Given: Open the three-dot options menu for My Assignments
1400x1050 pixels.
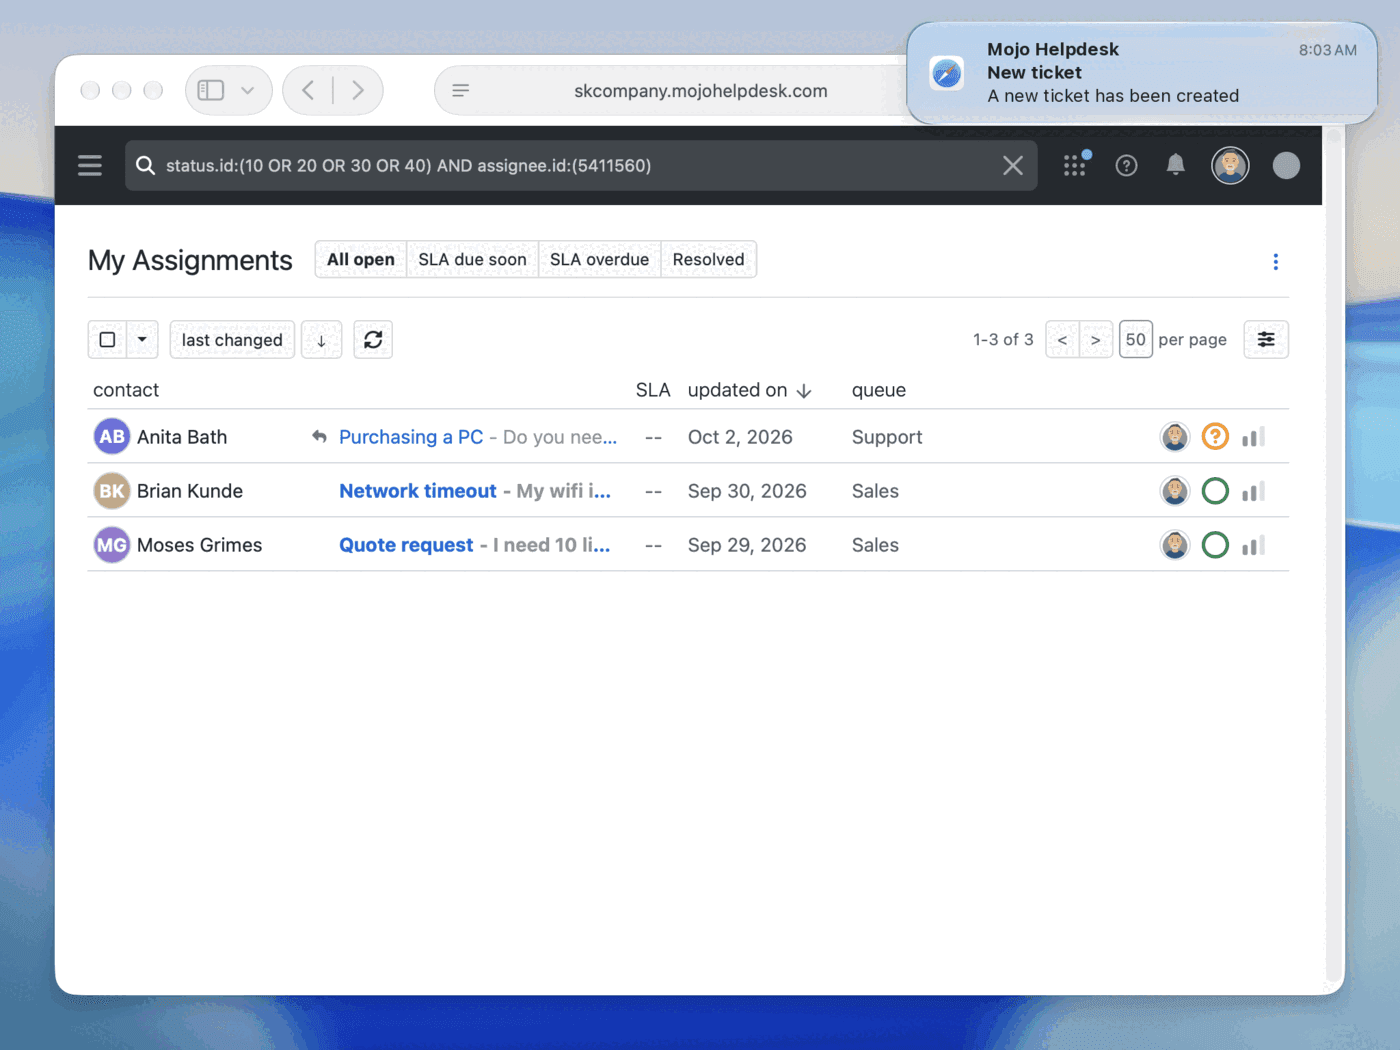Looking at the screenshot, I should [x=1275, y=261].
